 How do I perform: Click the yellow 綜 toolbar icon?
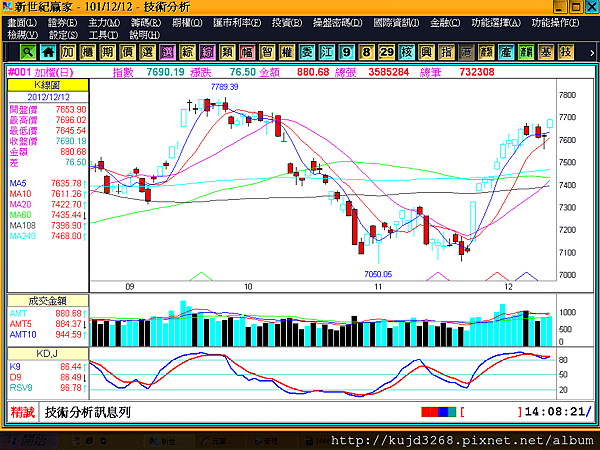point(187,52)
